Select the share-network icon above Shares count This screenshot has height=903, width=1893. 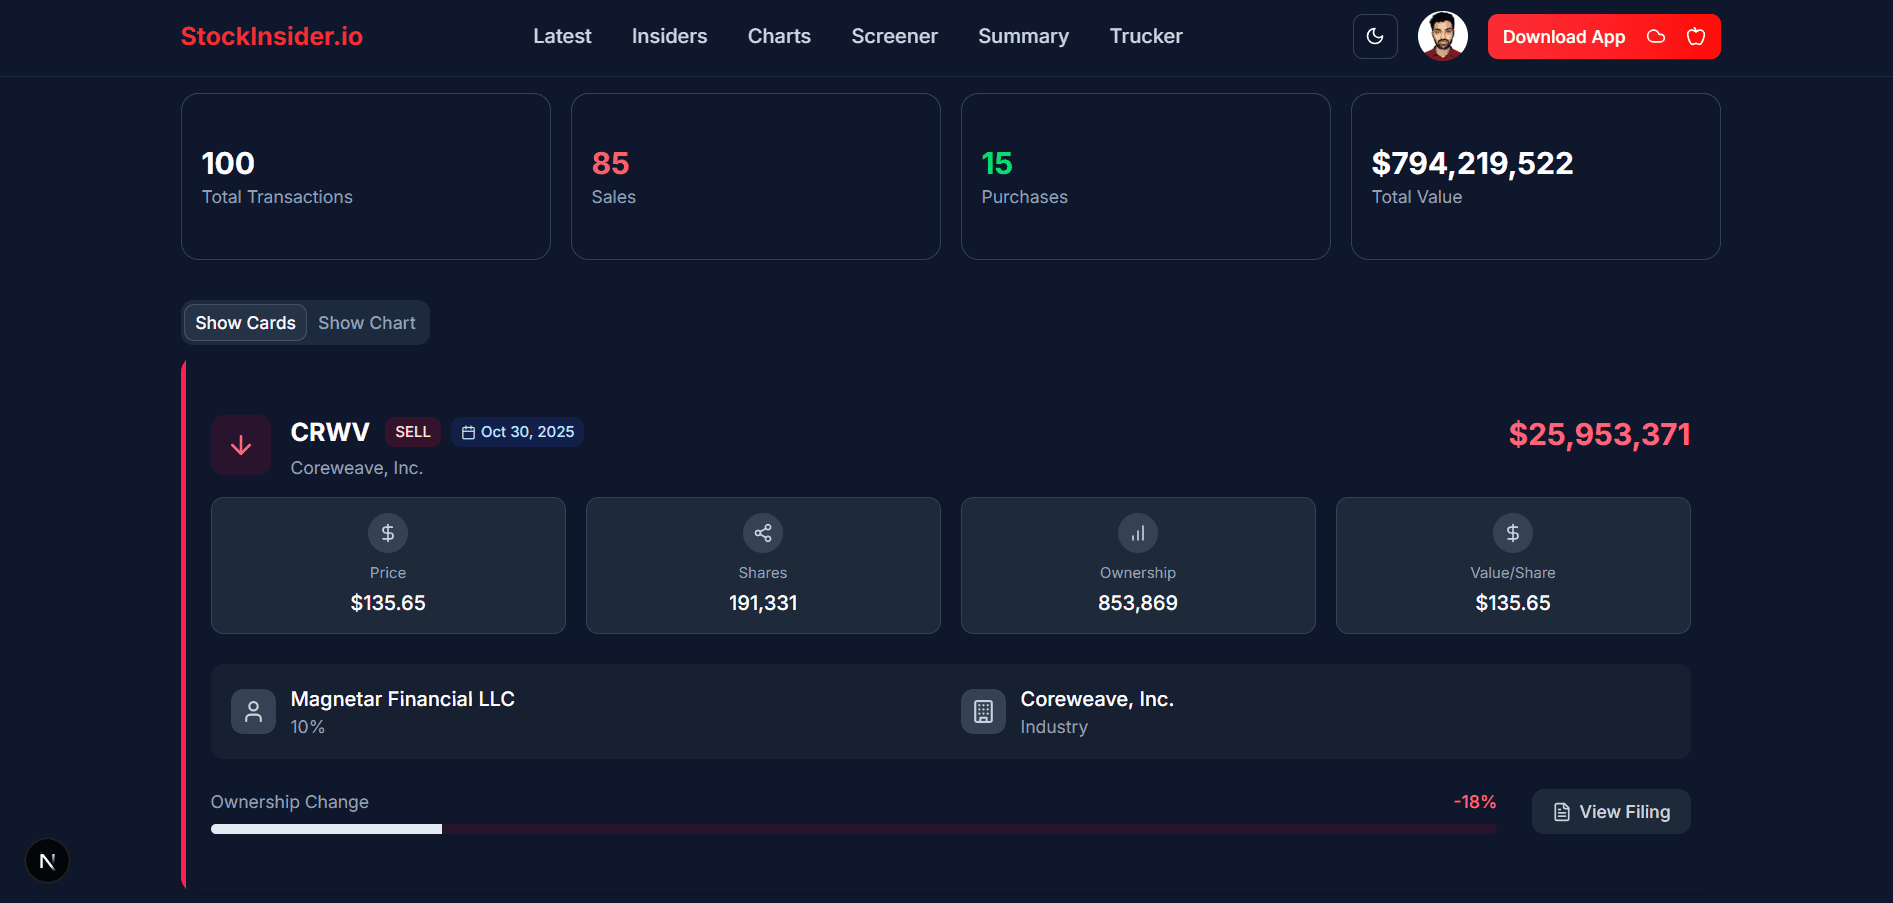pyautogui.click(x=762, y=533)
